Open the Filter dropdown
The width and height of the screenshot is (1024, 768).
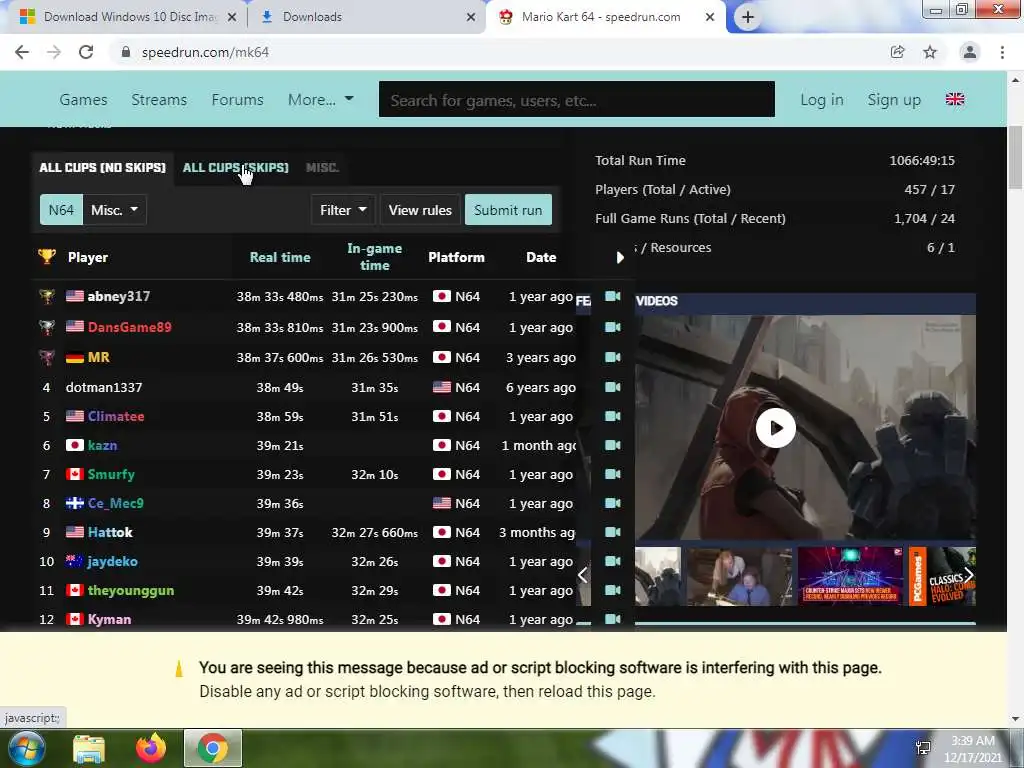click(343, 210)
